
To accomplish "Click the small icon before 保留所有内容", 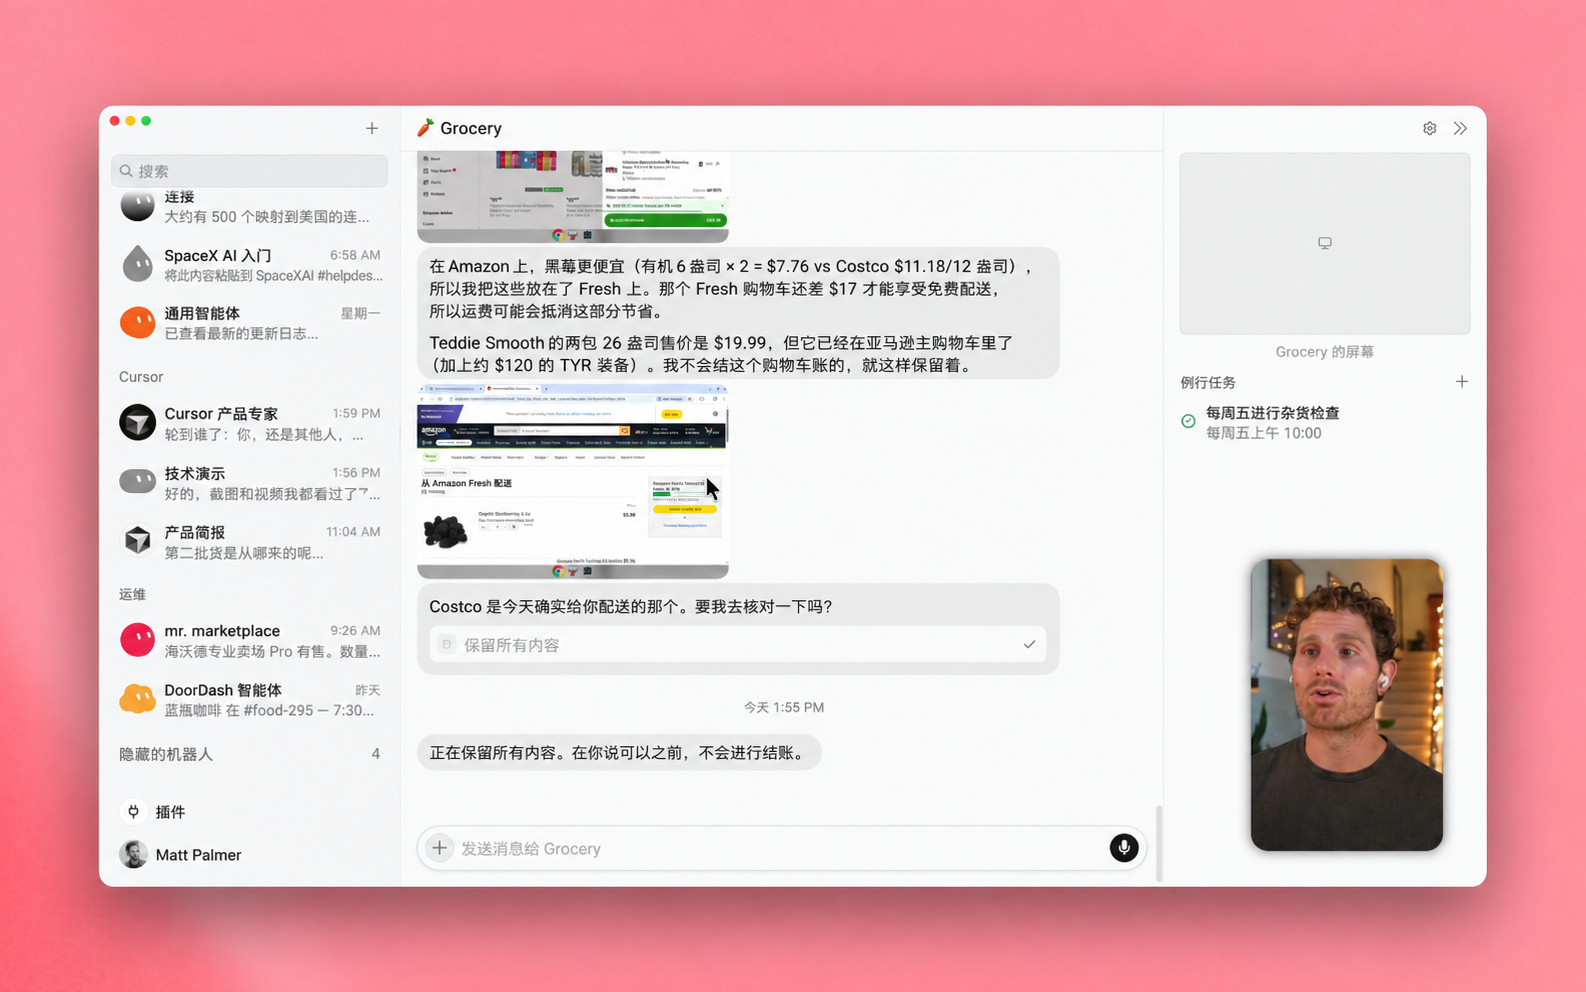I will coord(447,644).
